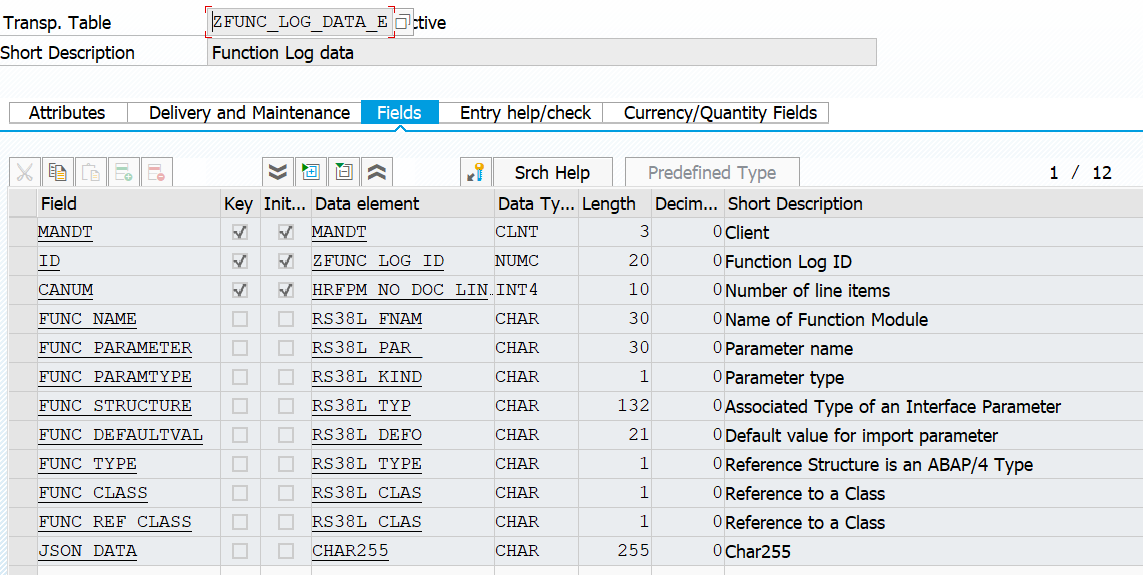Click 'Name of Function Module' description
This screenshot has width=1143, height=575.
(x=827, y=319)
